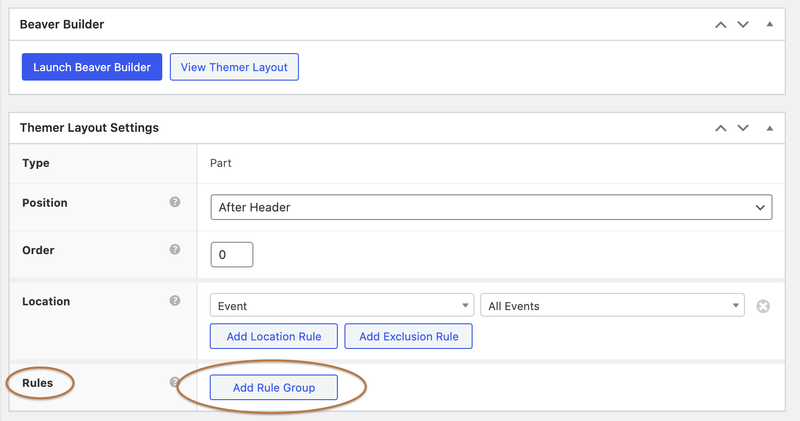800x421 pixels.
Task: Move Beaver Builder panel up
Action: 720,23
